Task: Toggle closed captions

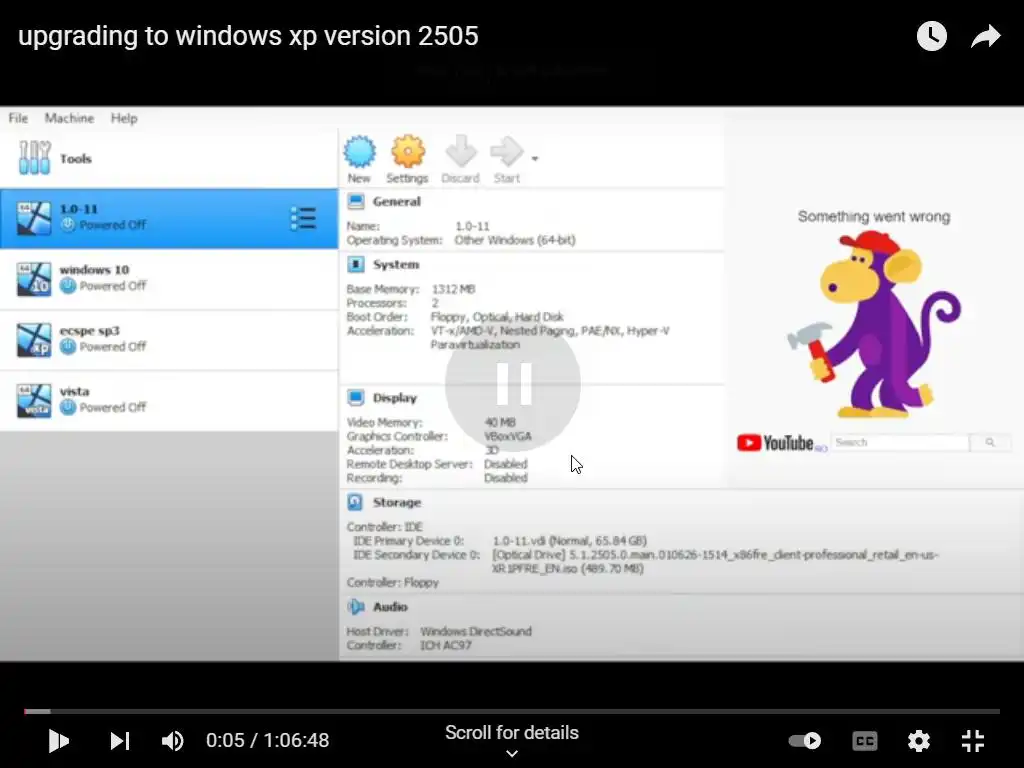Action: point(865,741)
